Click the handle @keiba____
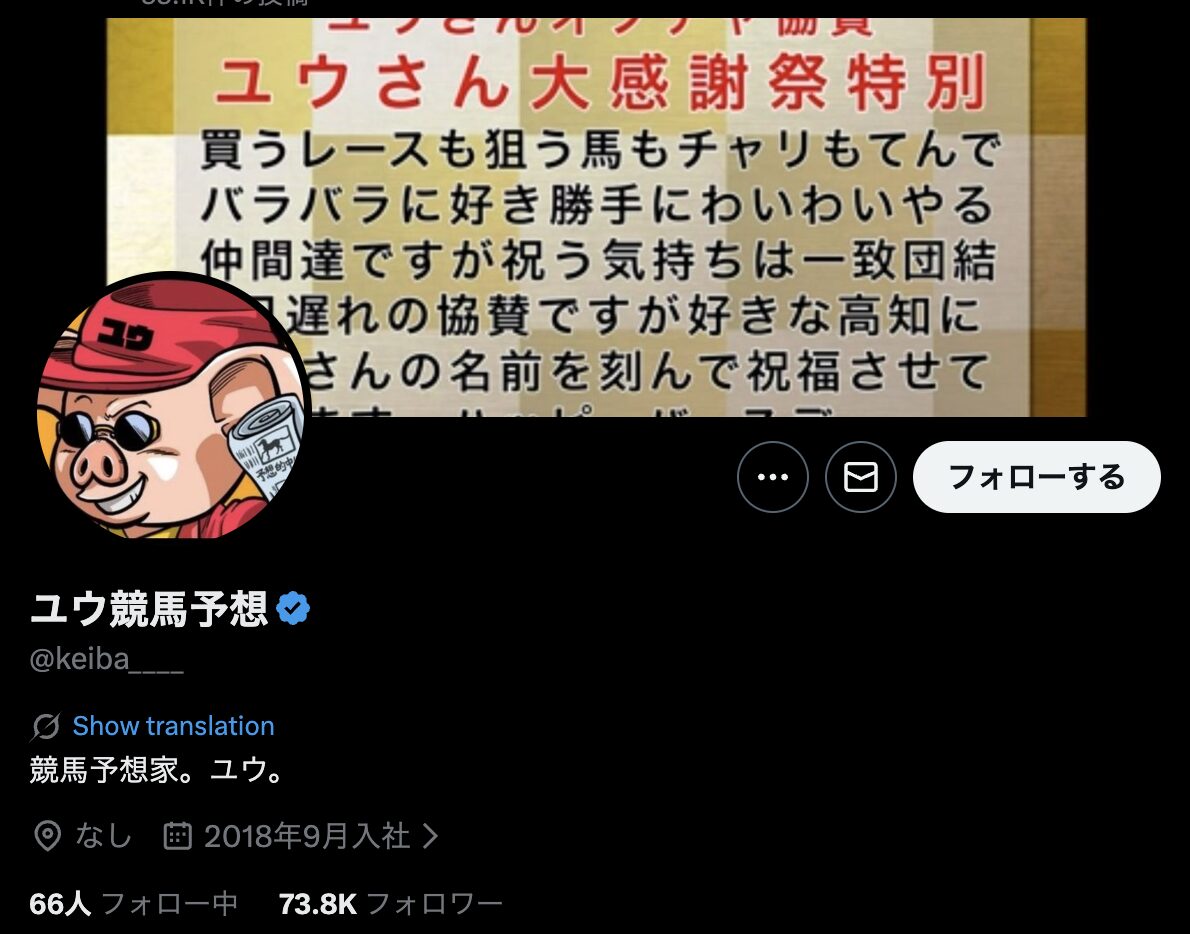This screenshot has height=934, width=1190. tap(106, 659)
